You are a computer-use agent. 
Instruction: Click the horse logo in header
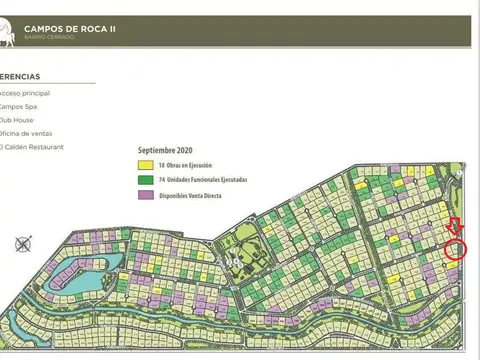7,33
